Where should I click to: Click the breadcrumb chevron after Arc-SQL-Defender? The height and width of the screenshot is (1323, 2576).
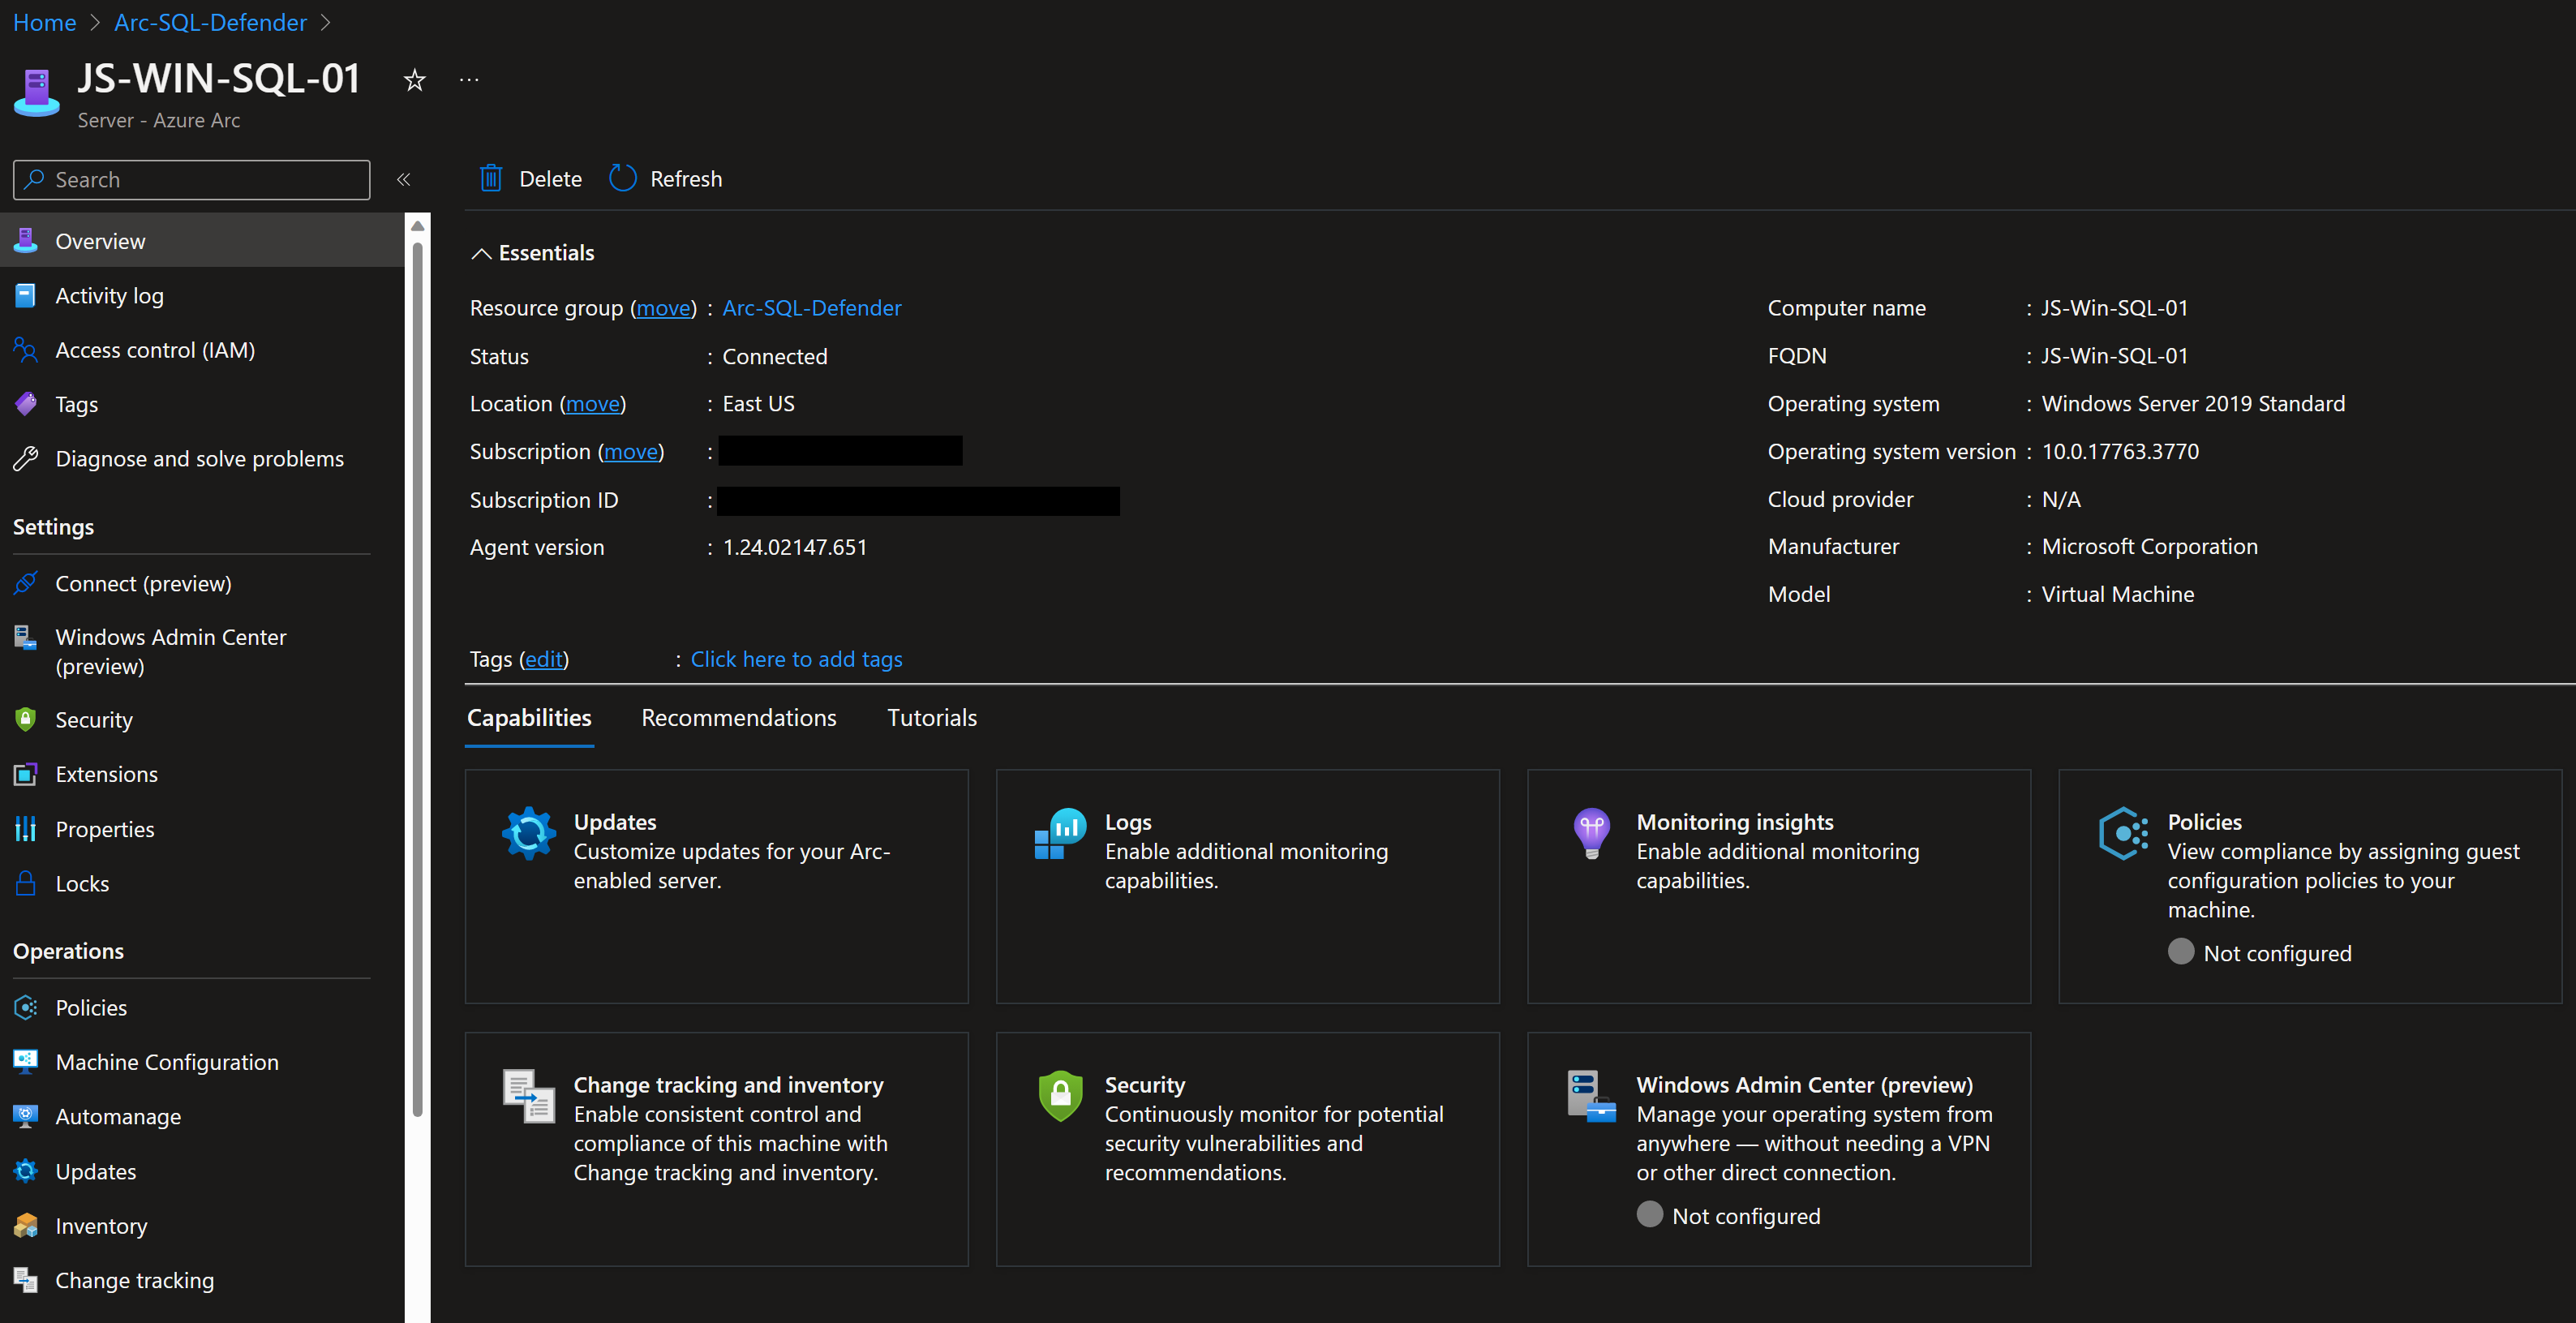[325, 23]
